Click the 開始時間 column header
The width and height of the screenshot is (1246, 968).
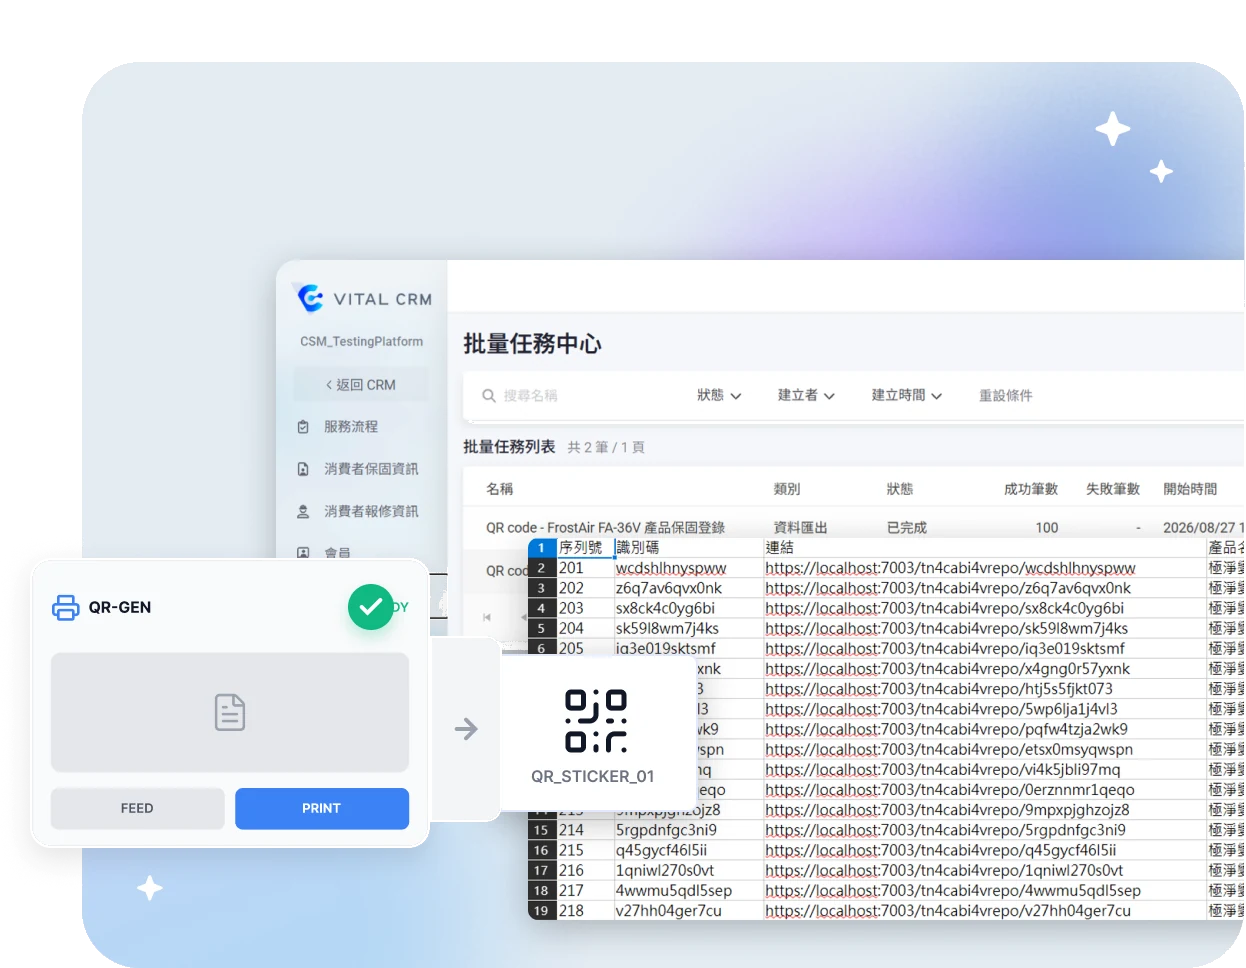coord(1190,489)
